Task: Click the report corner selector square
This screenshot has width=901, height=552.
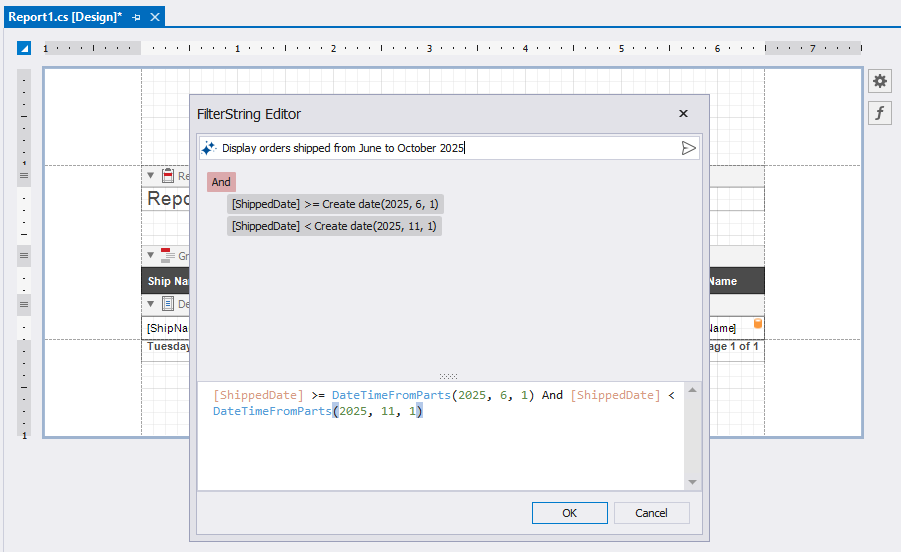Action: pyautogui.click(x=24, y=48)
